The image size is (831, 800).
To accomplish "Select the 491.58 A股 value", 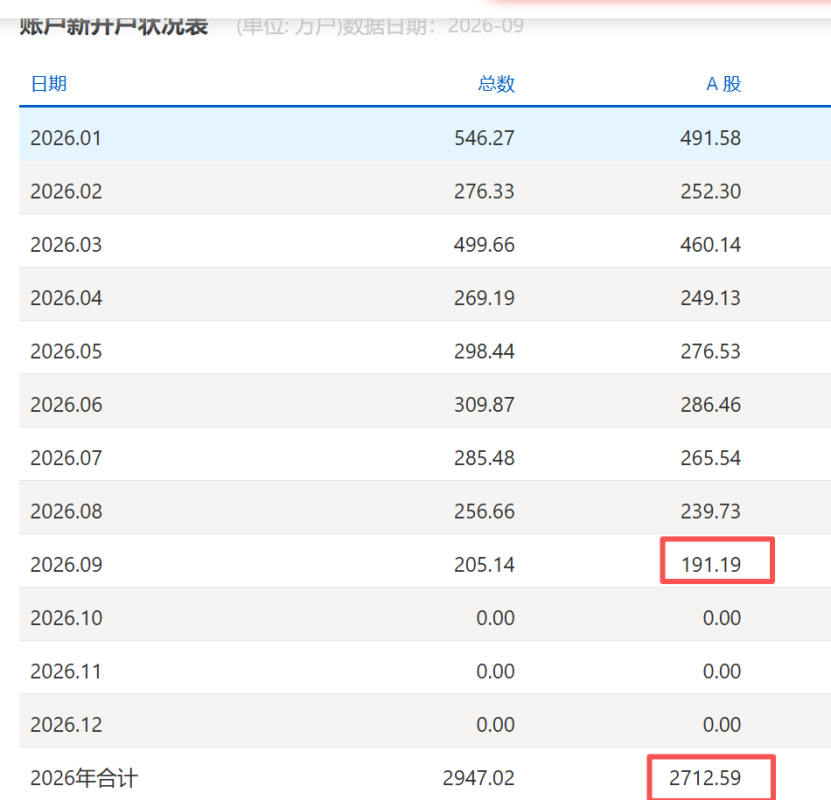I will point(711,138).
